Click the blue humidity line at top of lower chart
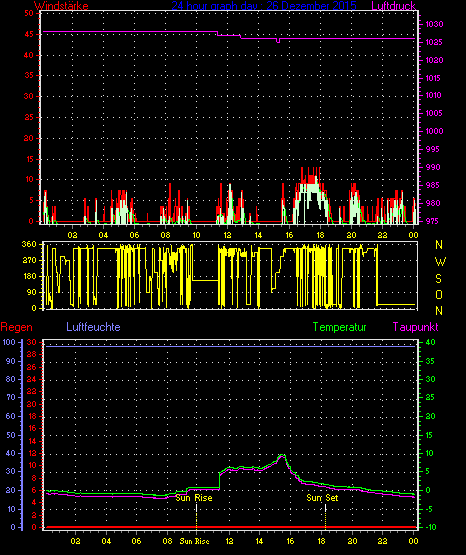The width and height of the screenshot is (466, 555). click(x=230, y=347)
